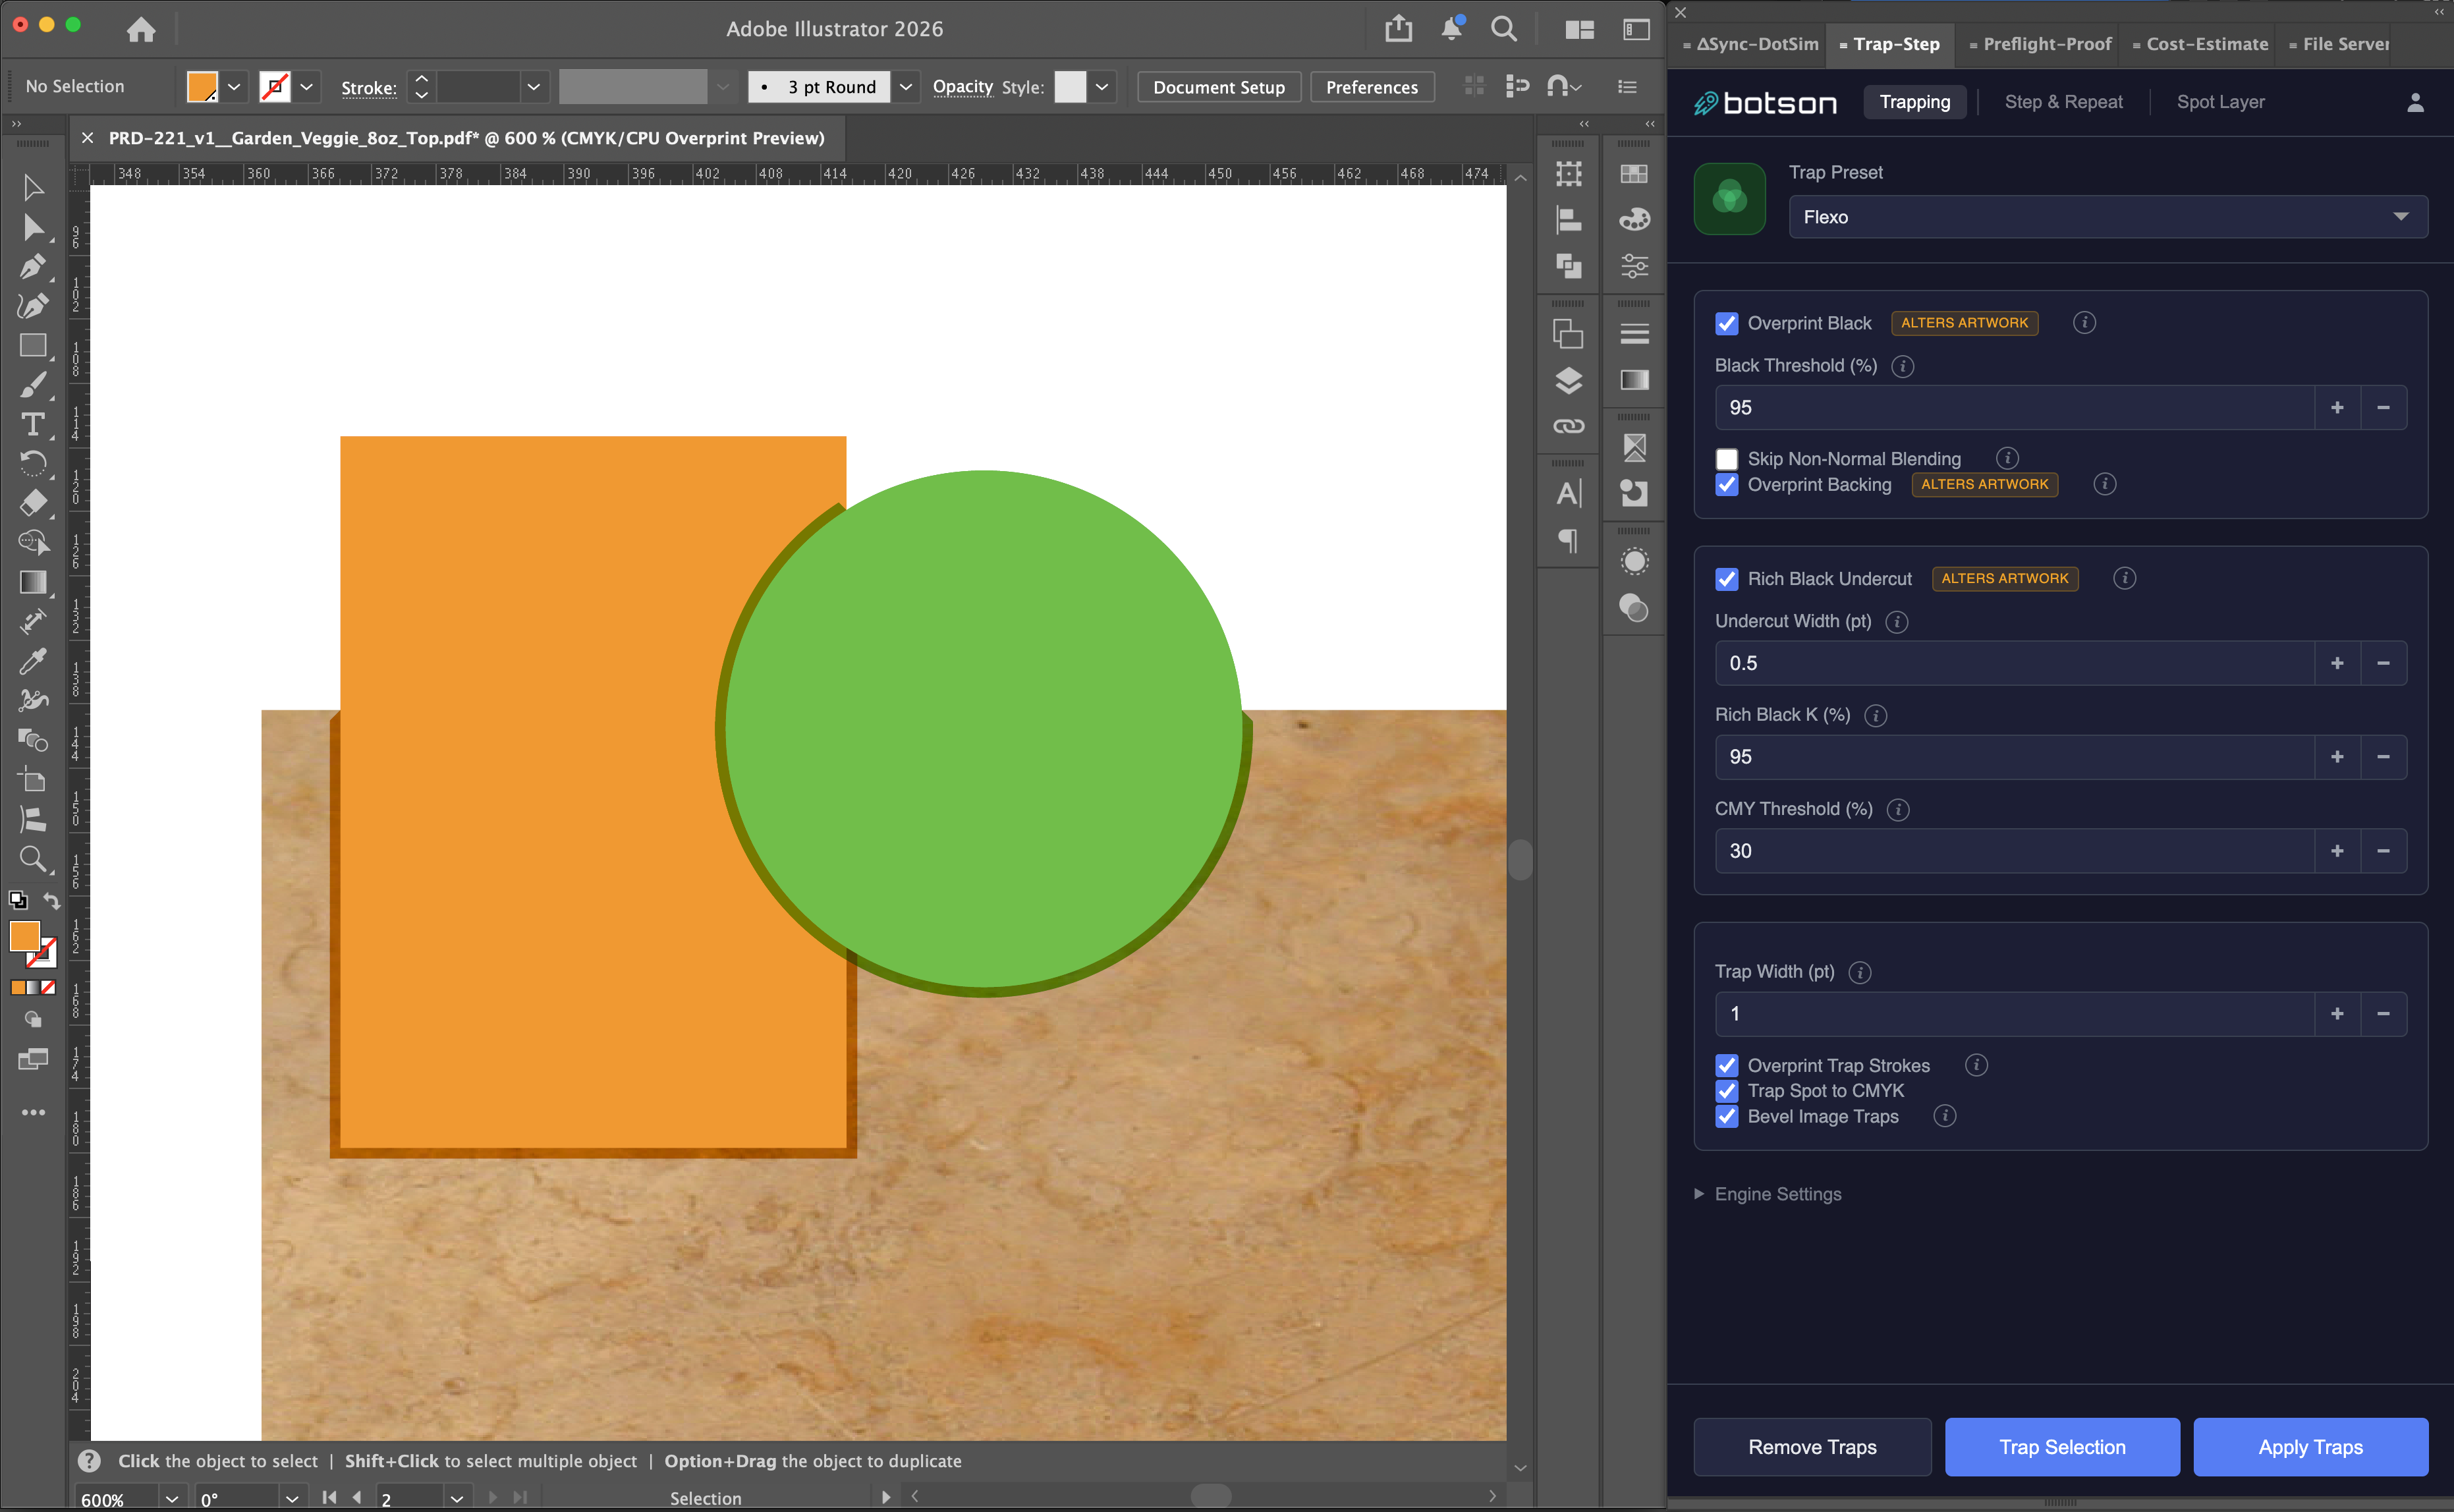Disable Overprint Black
This screenshot has width=2454, height=1512.
(1727, 323)
